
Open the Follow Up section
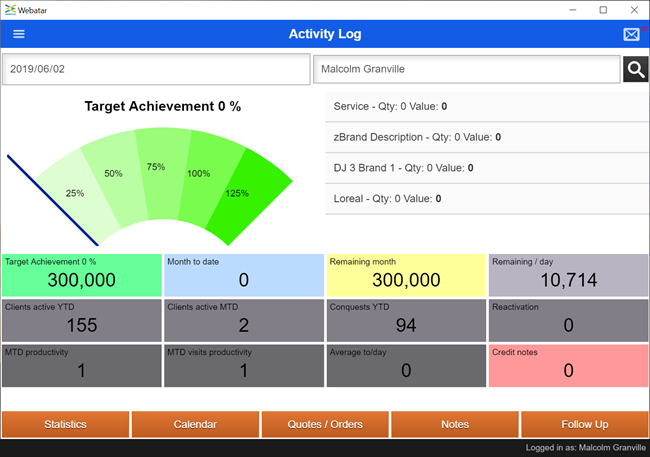point(584,424)
